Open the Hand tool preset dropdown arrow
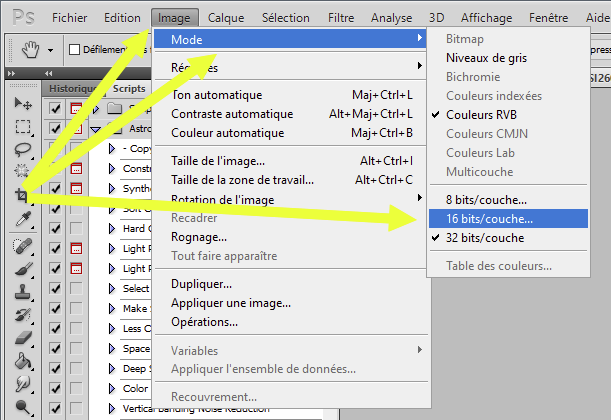The height and width of the screenshot is (420, 611). pyautogui.click(x=50, y=50)
